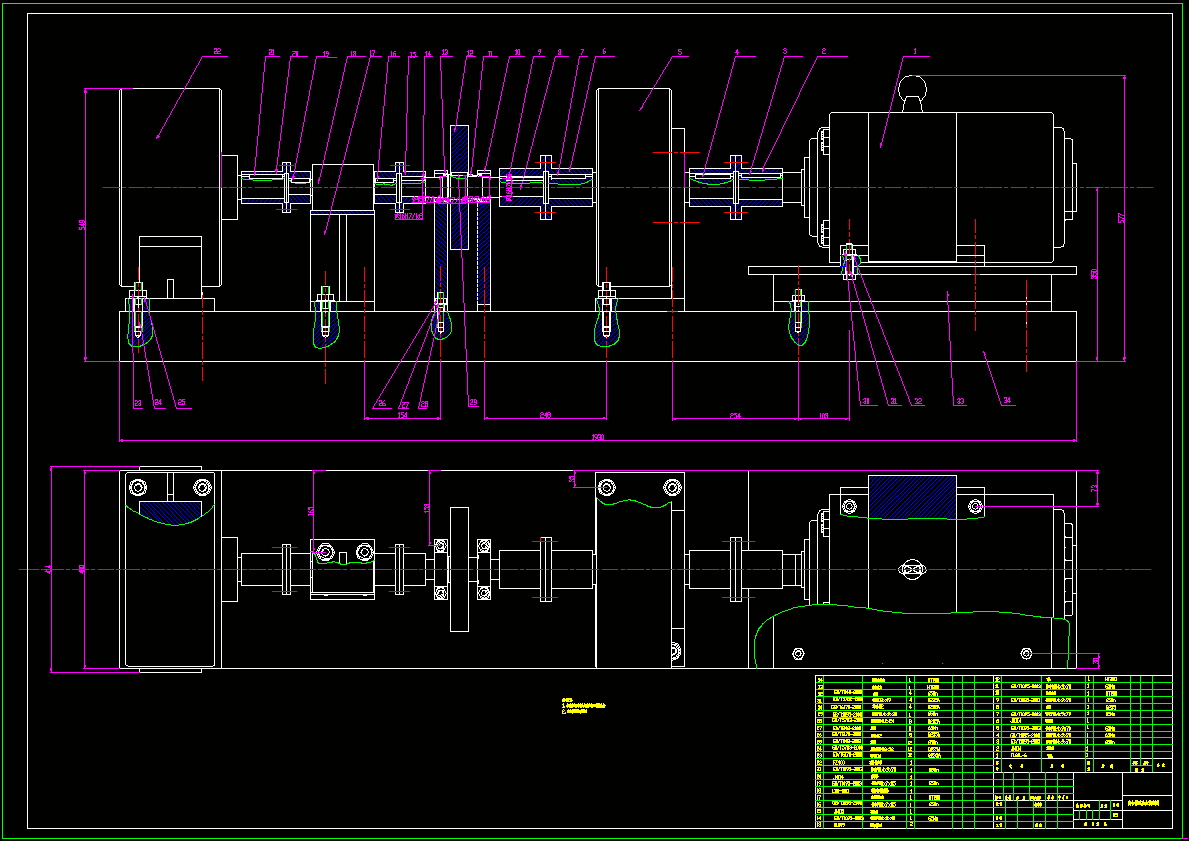This screenshot has width=1189, height=841.
Task: Select part callout number 22
Action: tap(217, 52)
